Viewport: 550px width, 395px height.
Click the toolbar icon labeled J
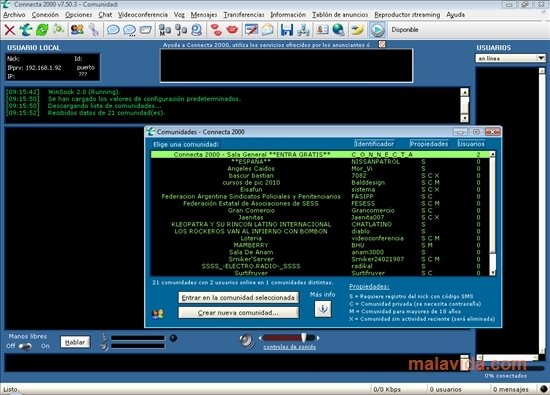pyautogui.click(x=181, y=30)
